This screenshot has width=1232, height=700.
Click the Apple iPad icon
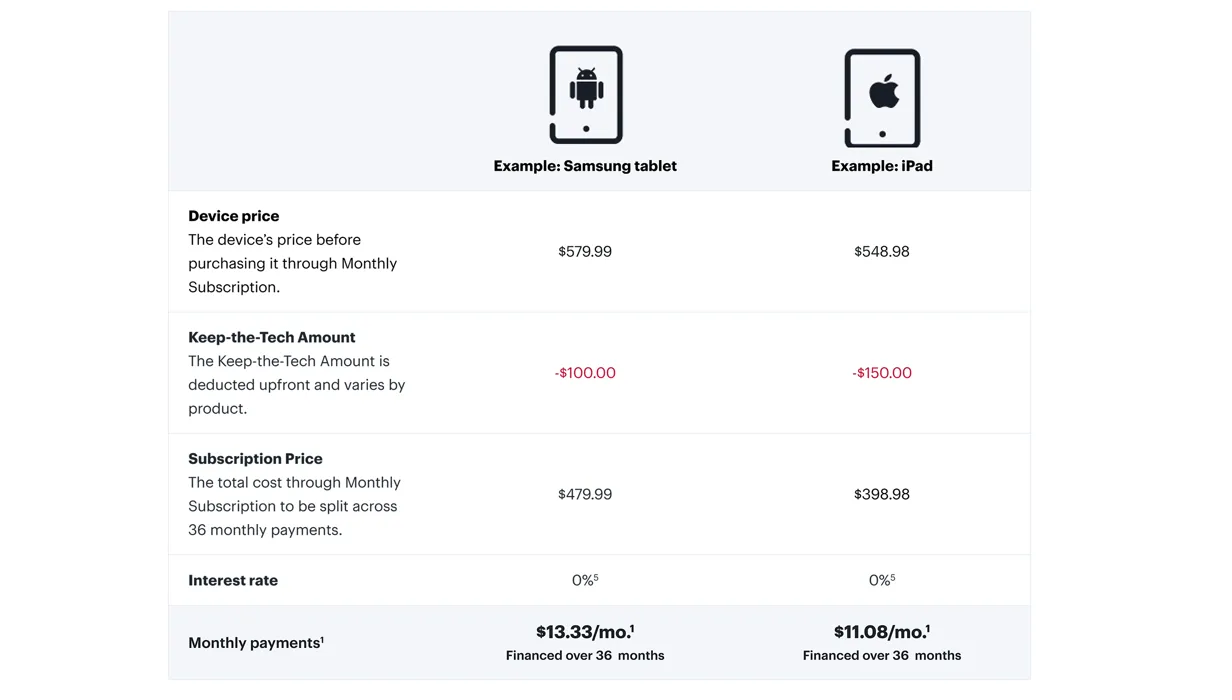(x=882, y=98)
